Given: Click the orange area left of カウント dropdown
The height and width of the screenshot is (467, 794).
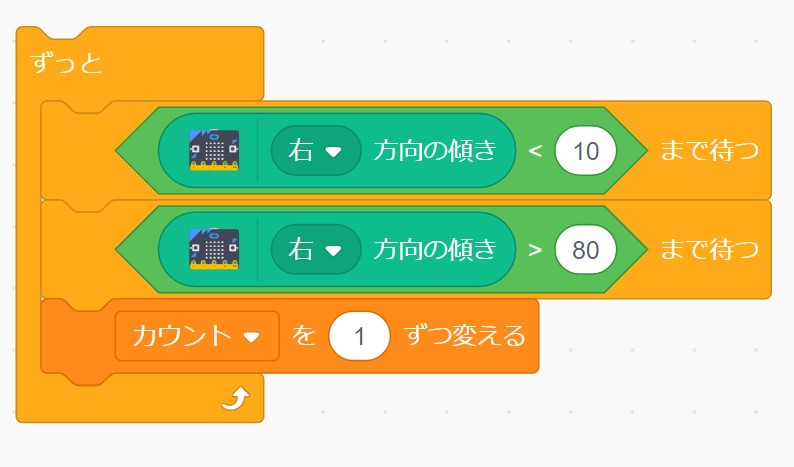Looking at the screenshot, I should tap(80, 336).
